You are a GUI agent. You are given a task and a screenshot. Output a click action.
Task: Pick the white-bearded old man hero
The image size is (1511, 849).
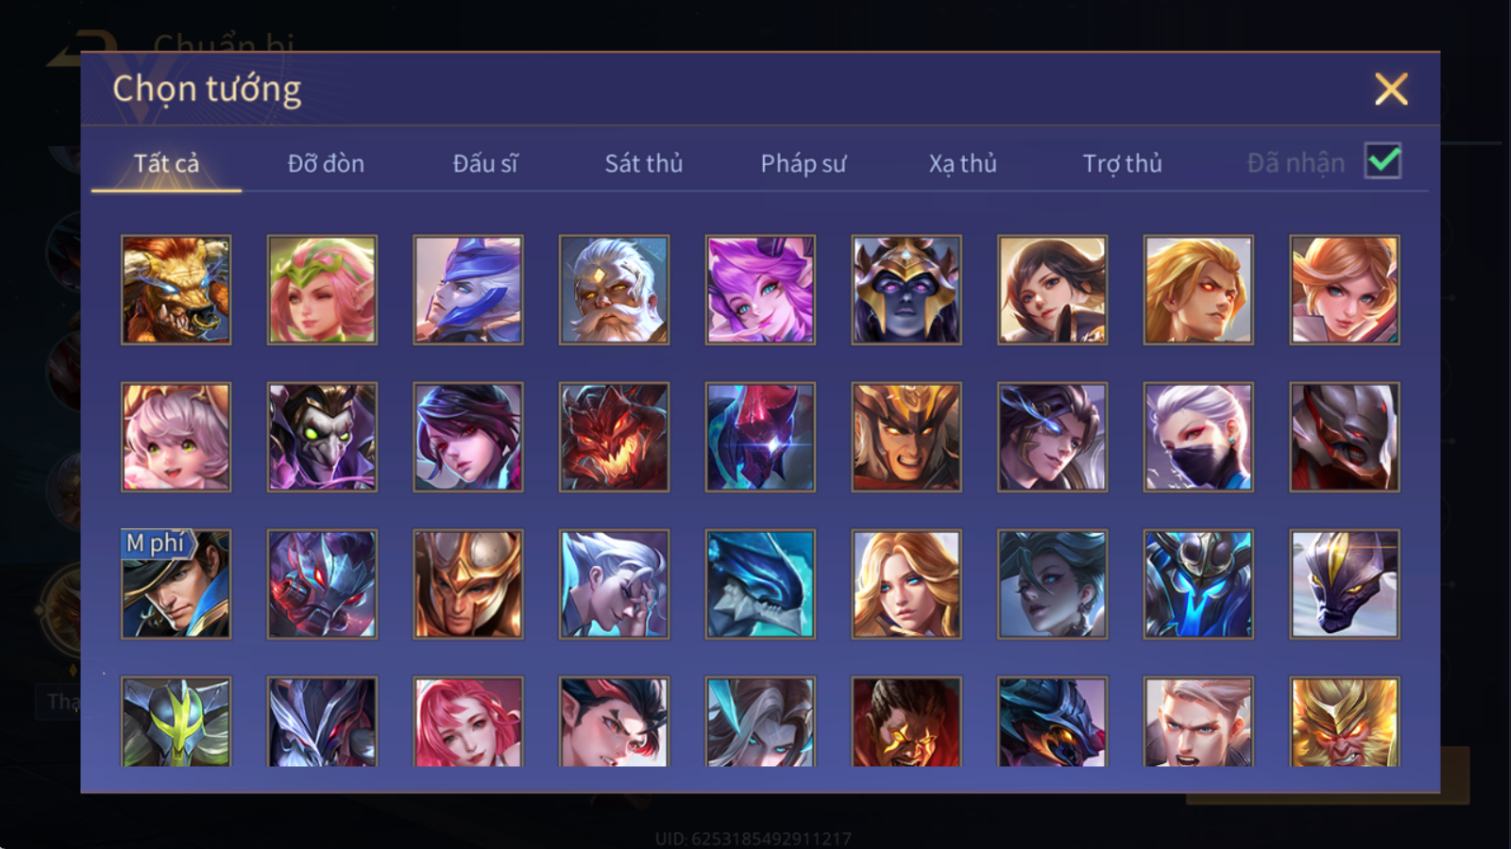pyautogui.click(x=614, y=290)
